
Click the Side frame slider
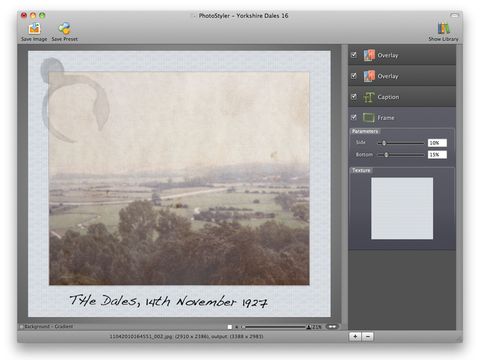[401, 143]
